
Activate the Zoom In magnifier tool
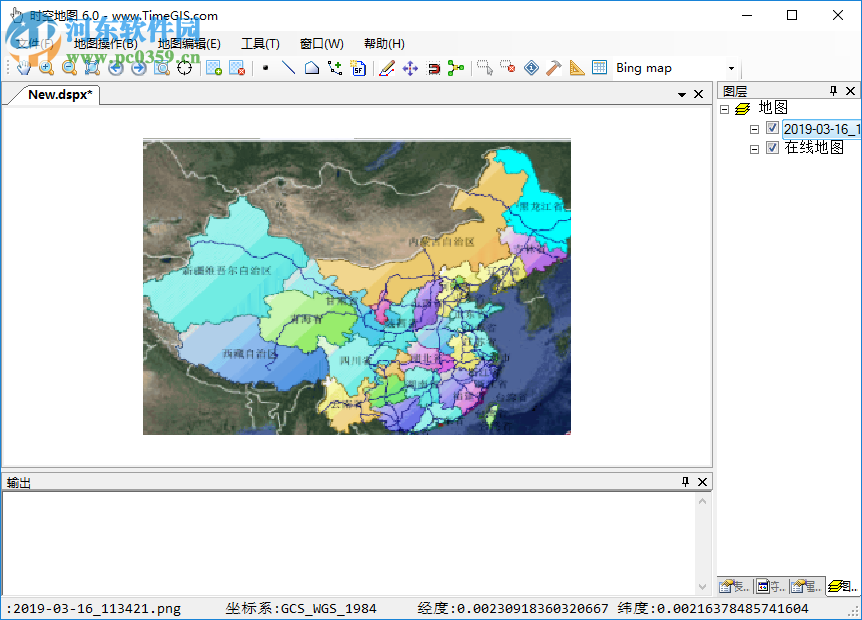tap(46, 67)
